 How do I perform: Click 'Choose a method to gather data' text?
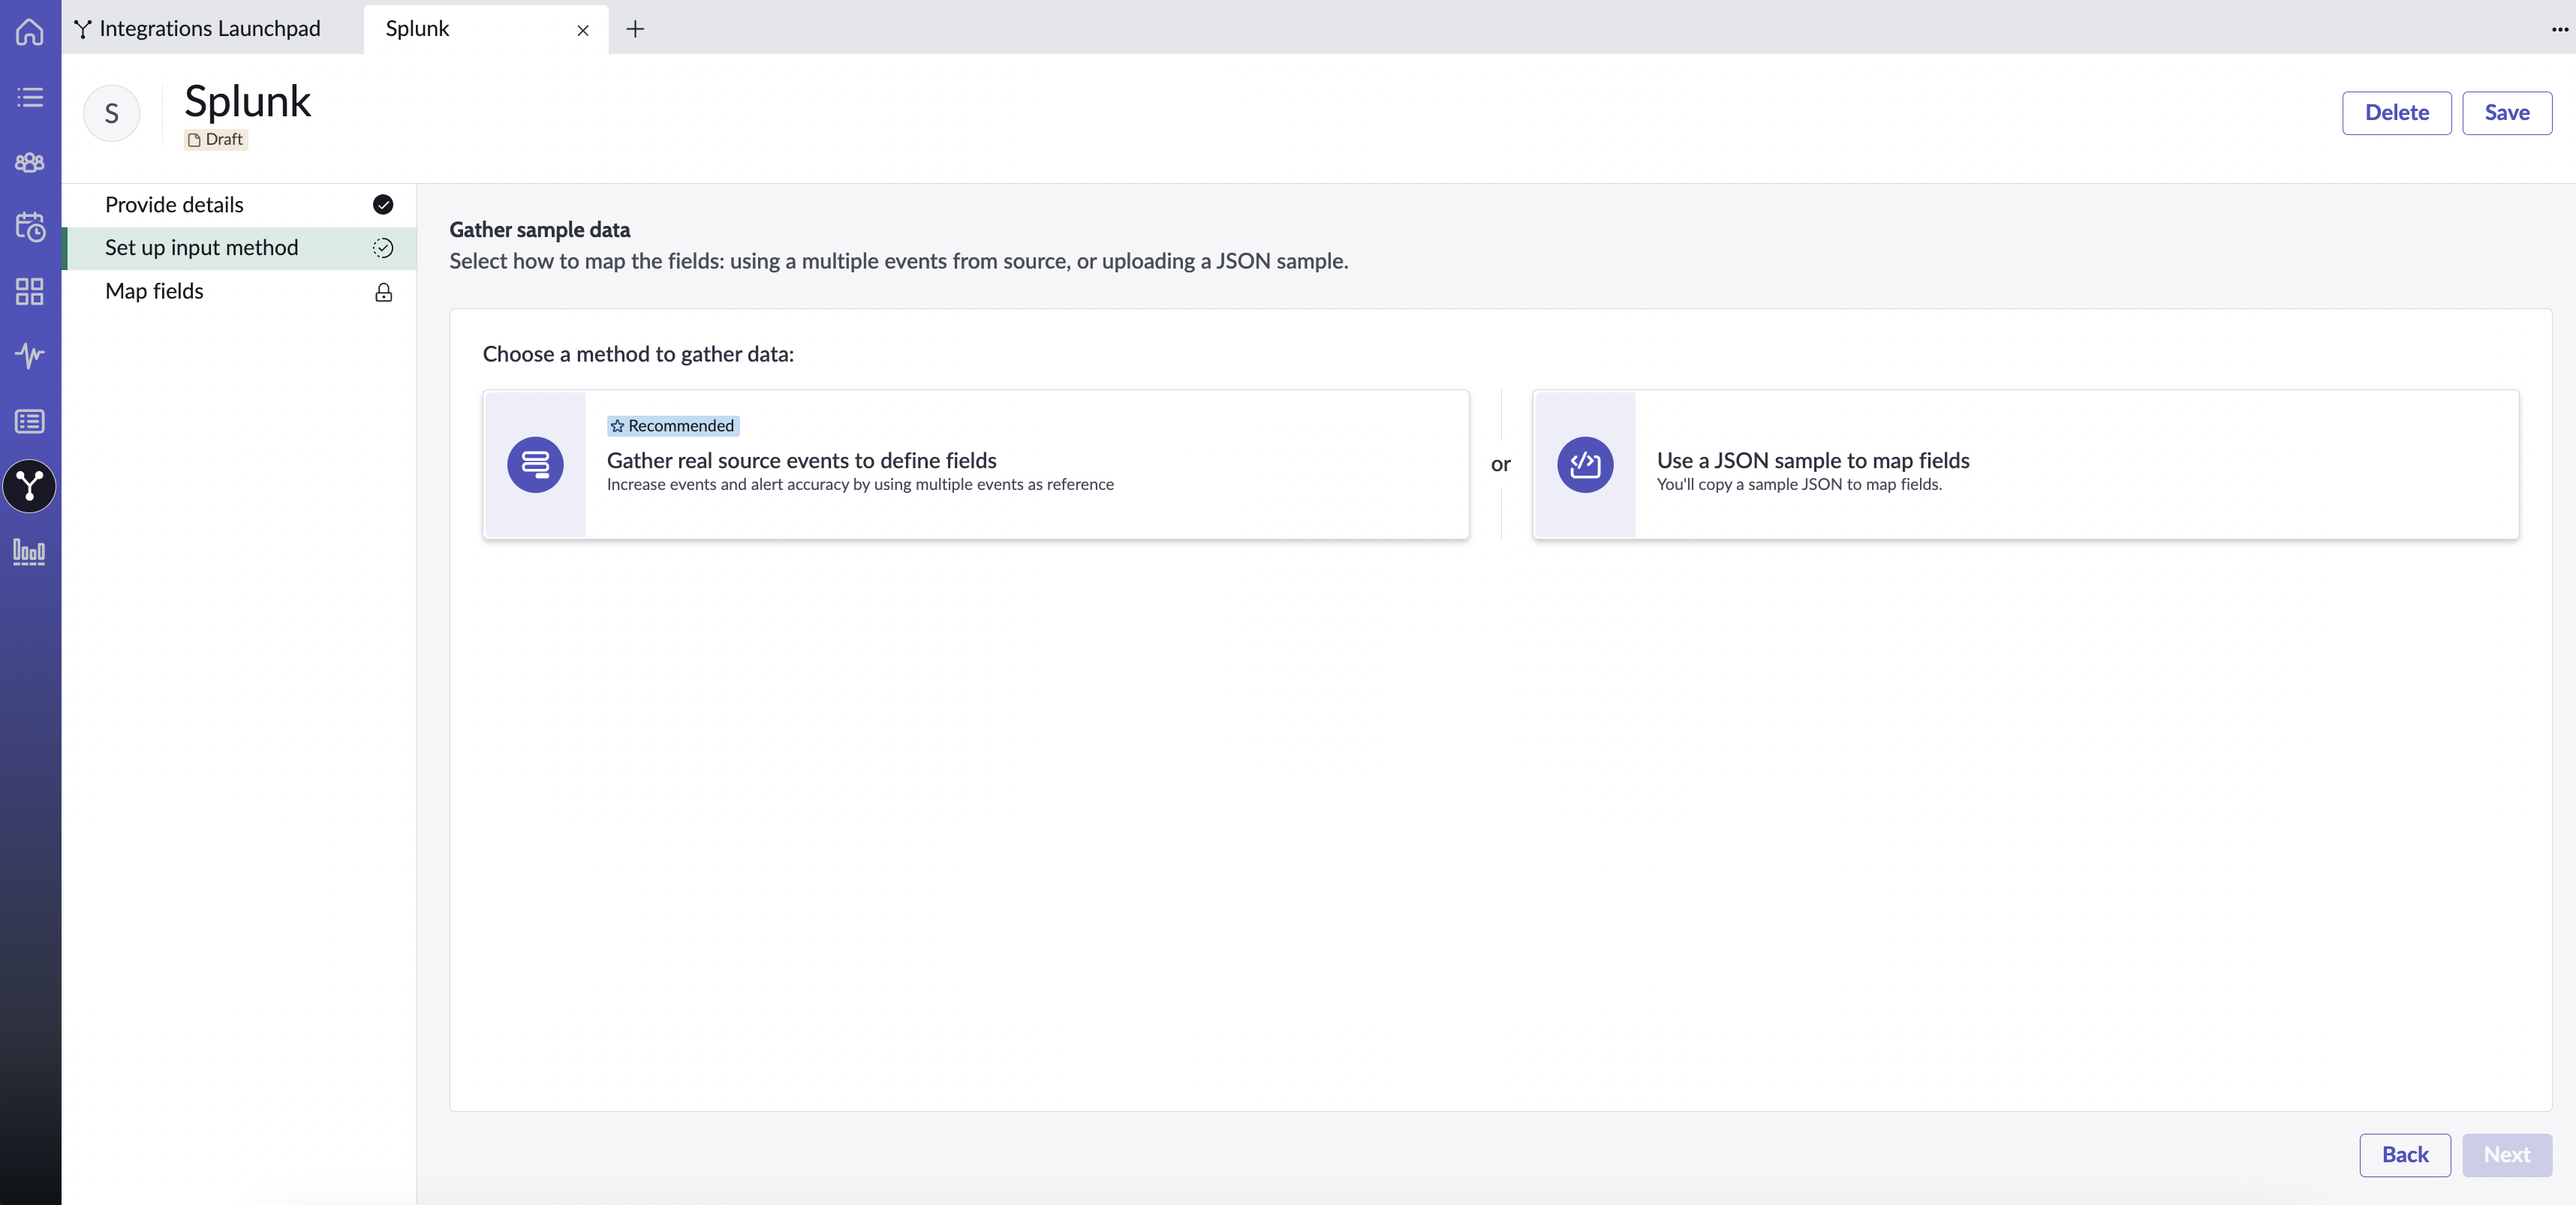(x=638, y=354)
